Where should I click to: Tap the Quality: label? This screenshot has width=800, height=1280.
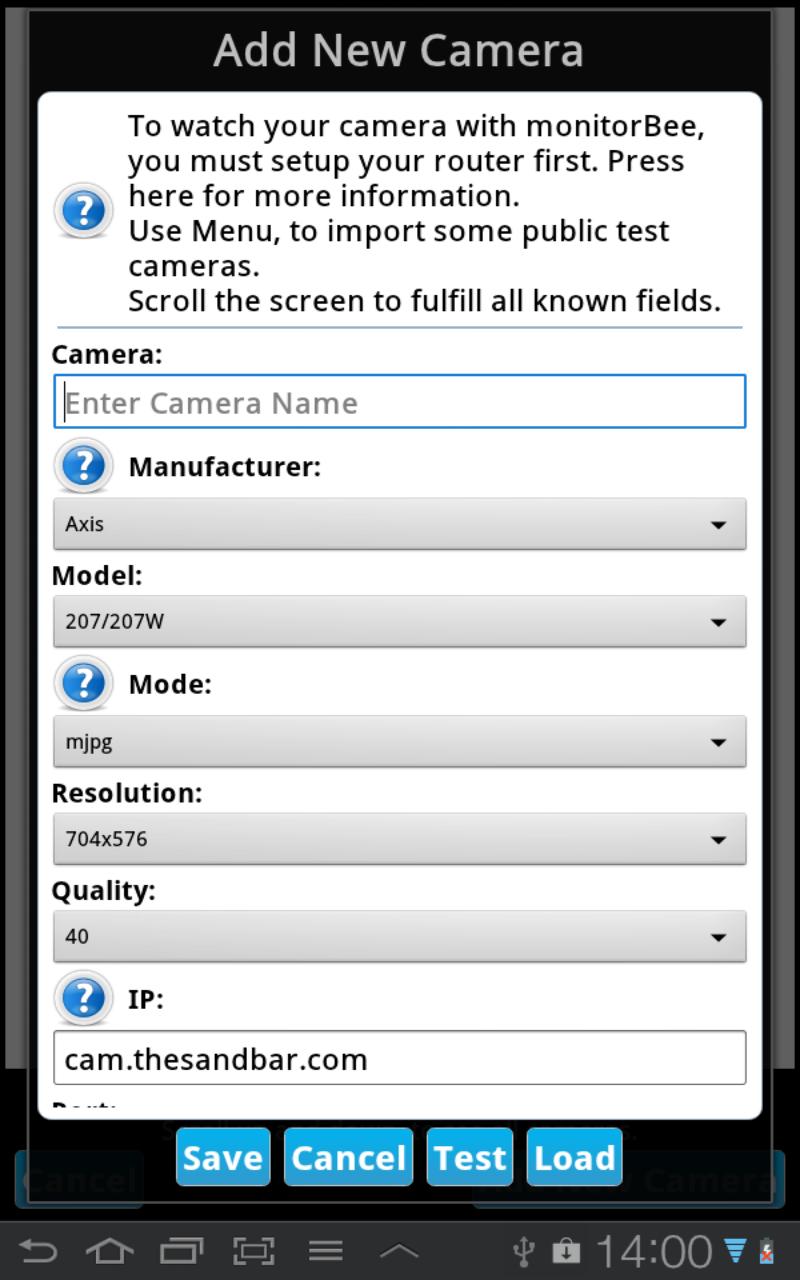(x=104, y=890)
